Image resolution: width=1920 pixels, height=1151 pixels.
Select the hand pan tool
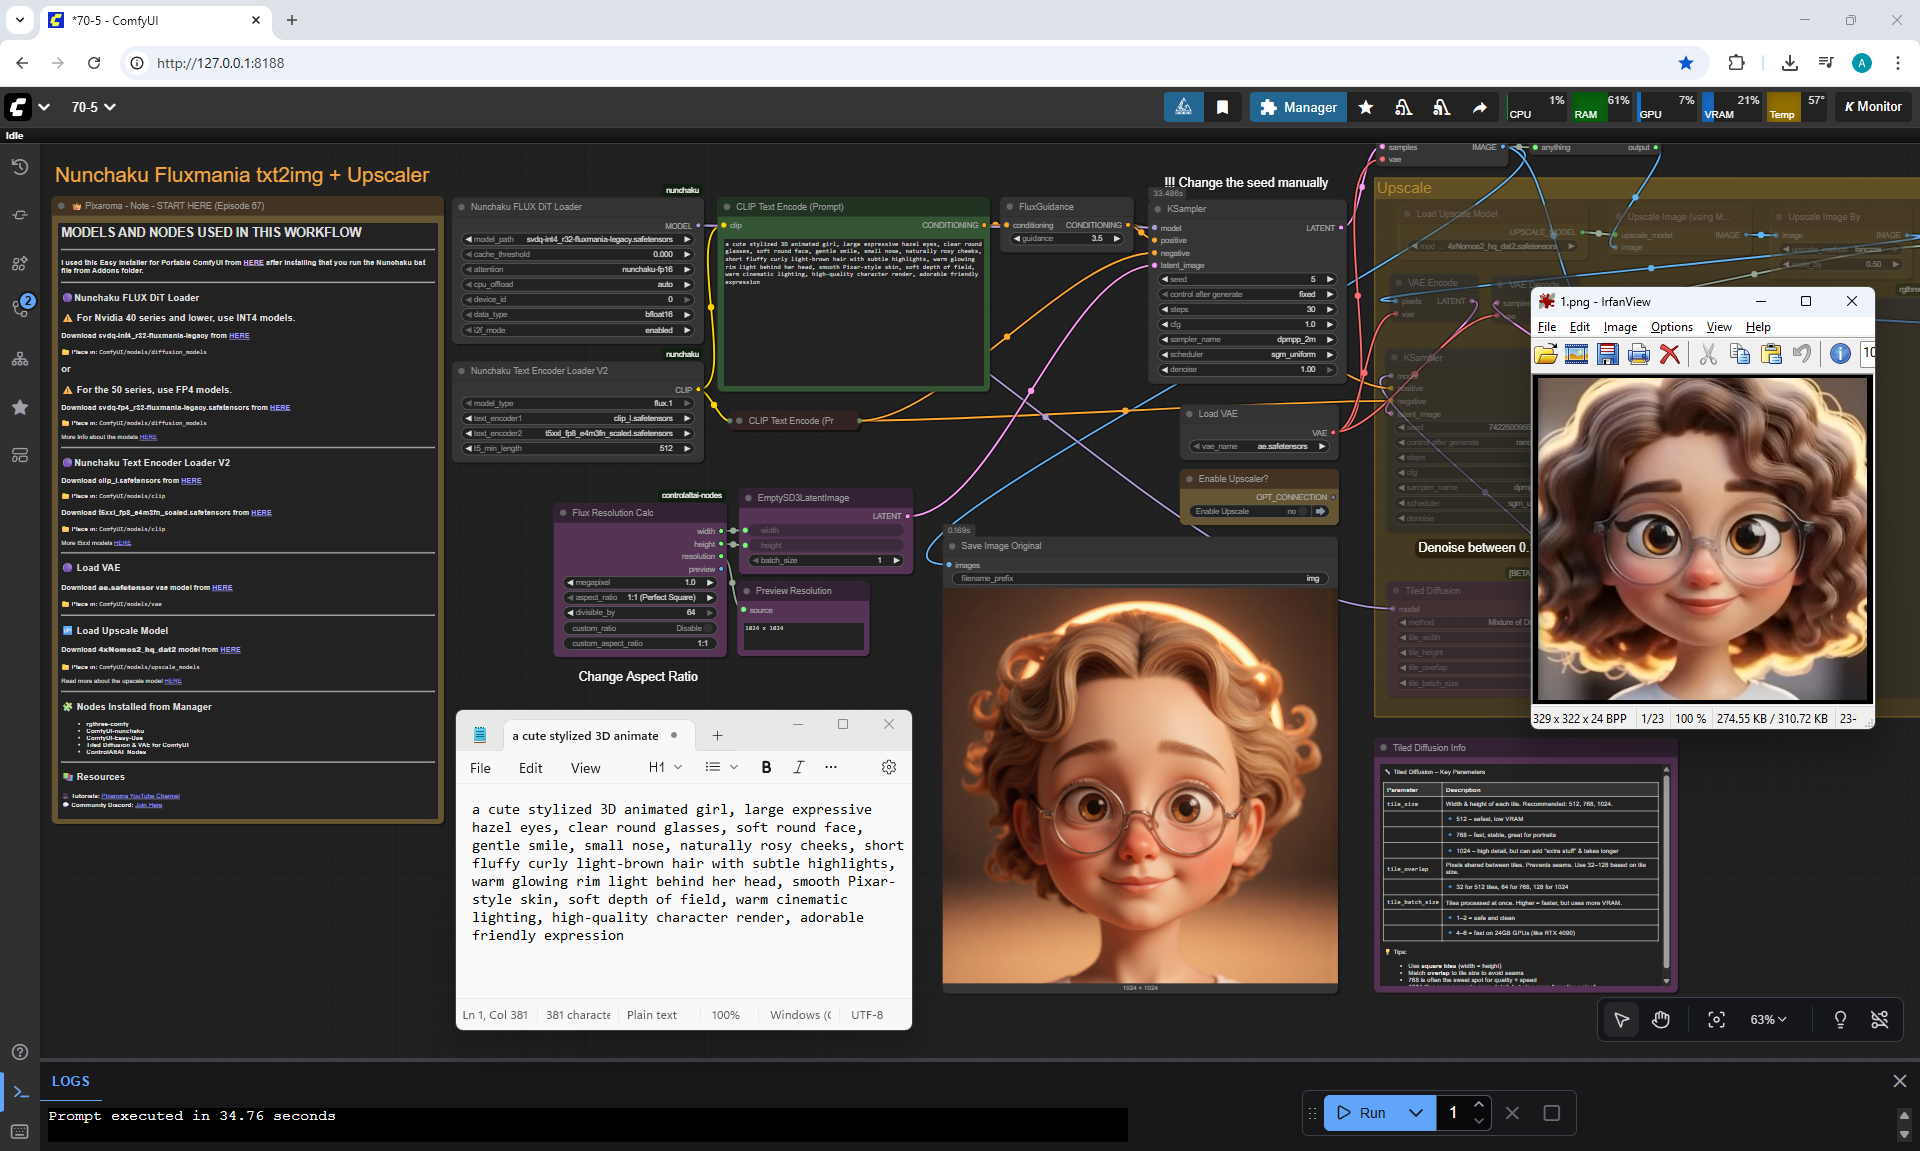1661,1019
